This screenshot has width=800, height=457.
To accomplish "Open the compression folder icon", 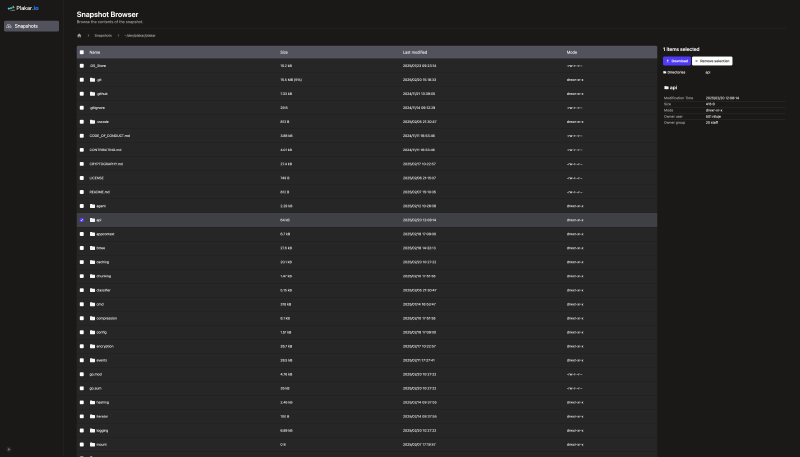I will coord(92,318).
